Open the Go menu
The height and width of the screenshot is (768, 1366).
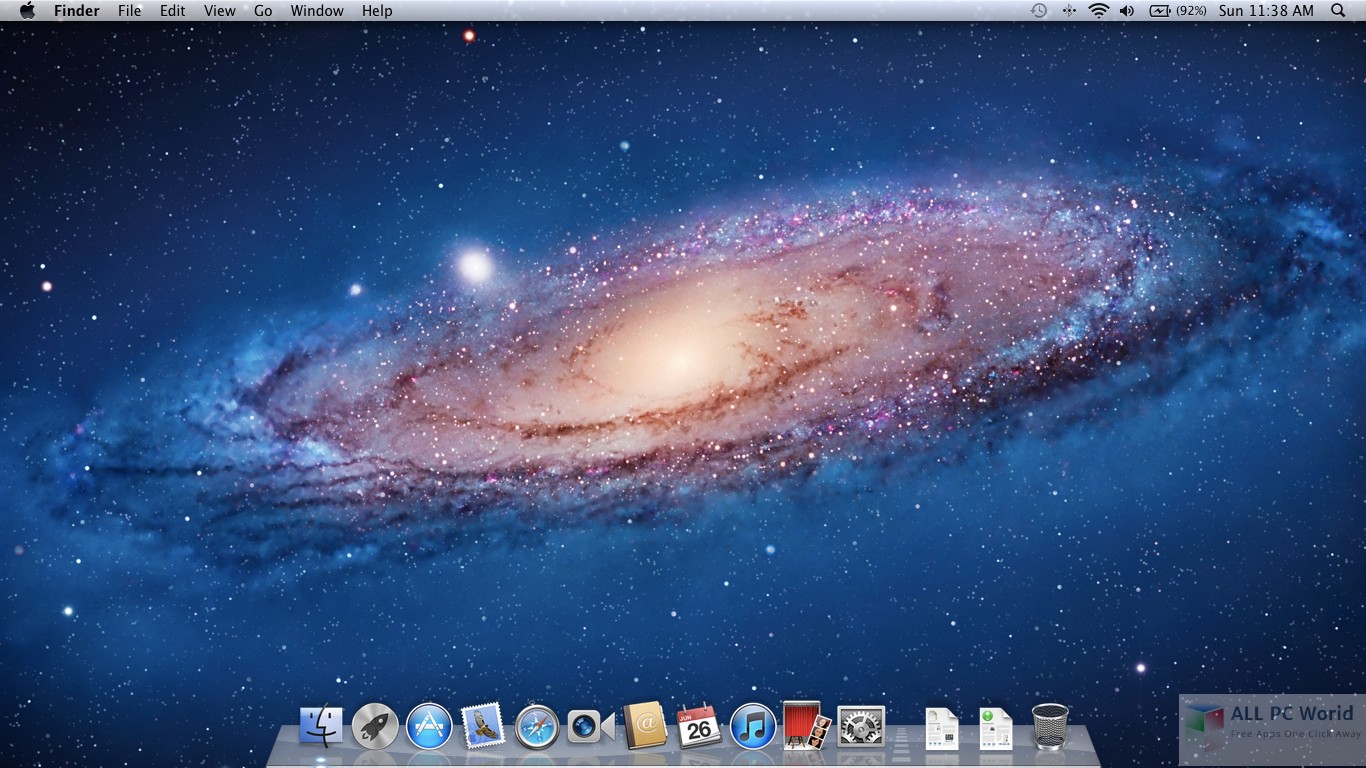[263, 11]
